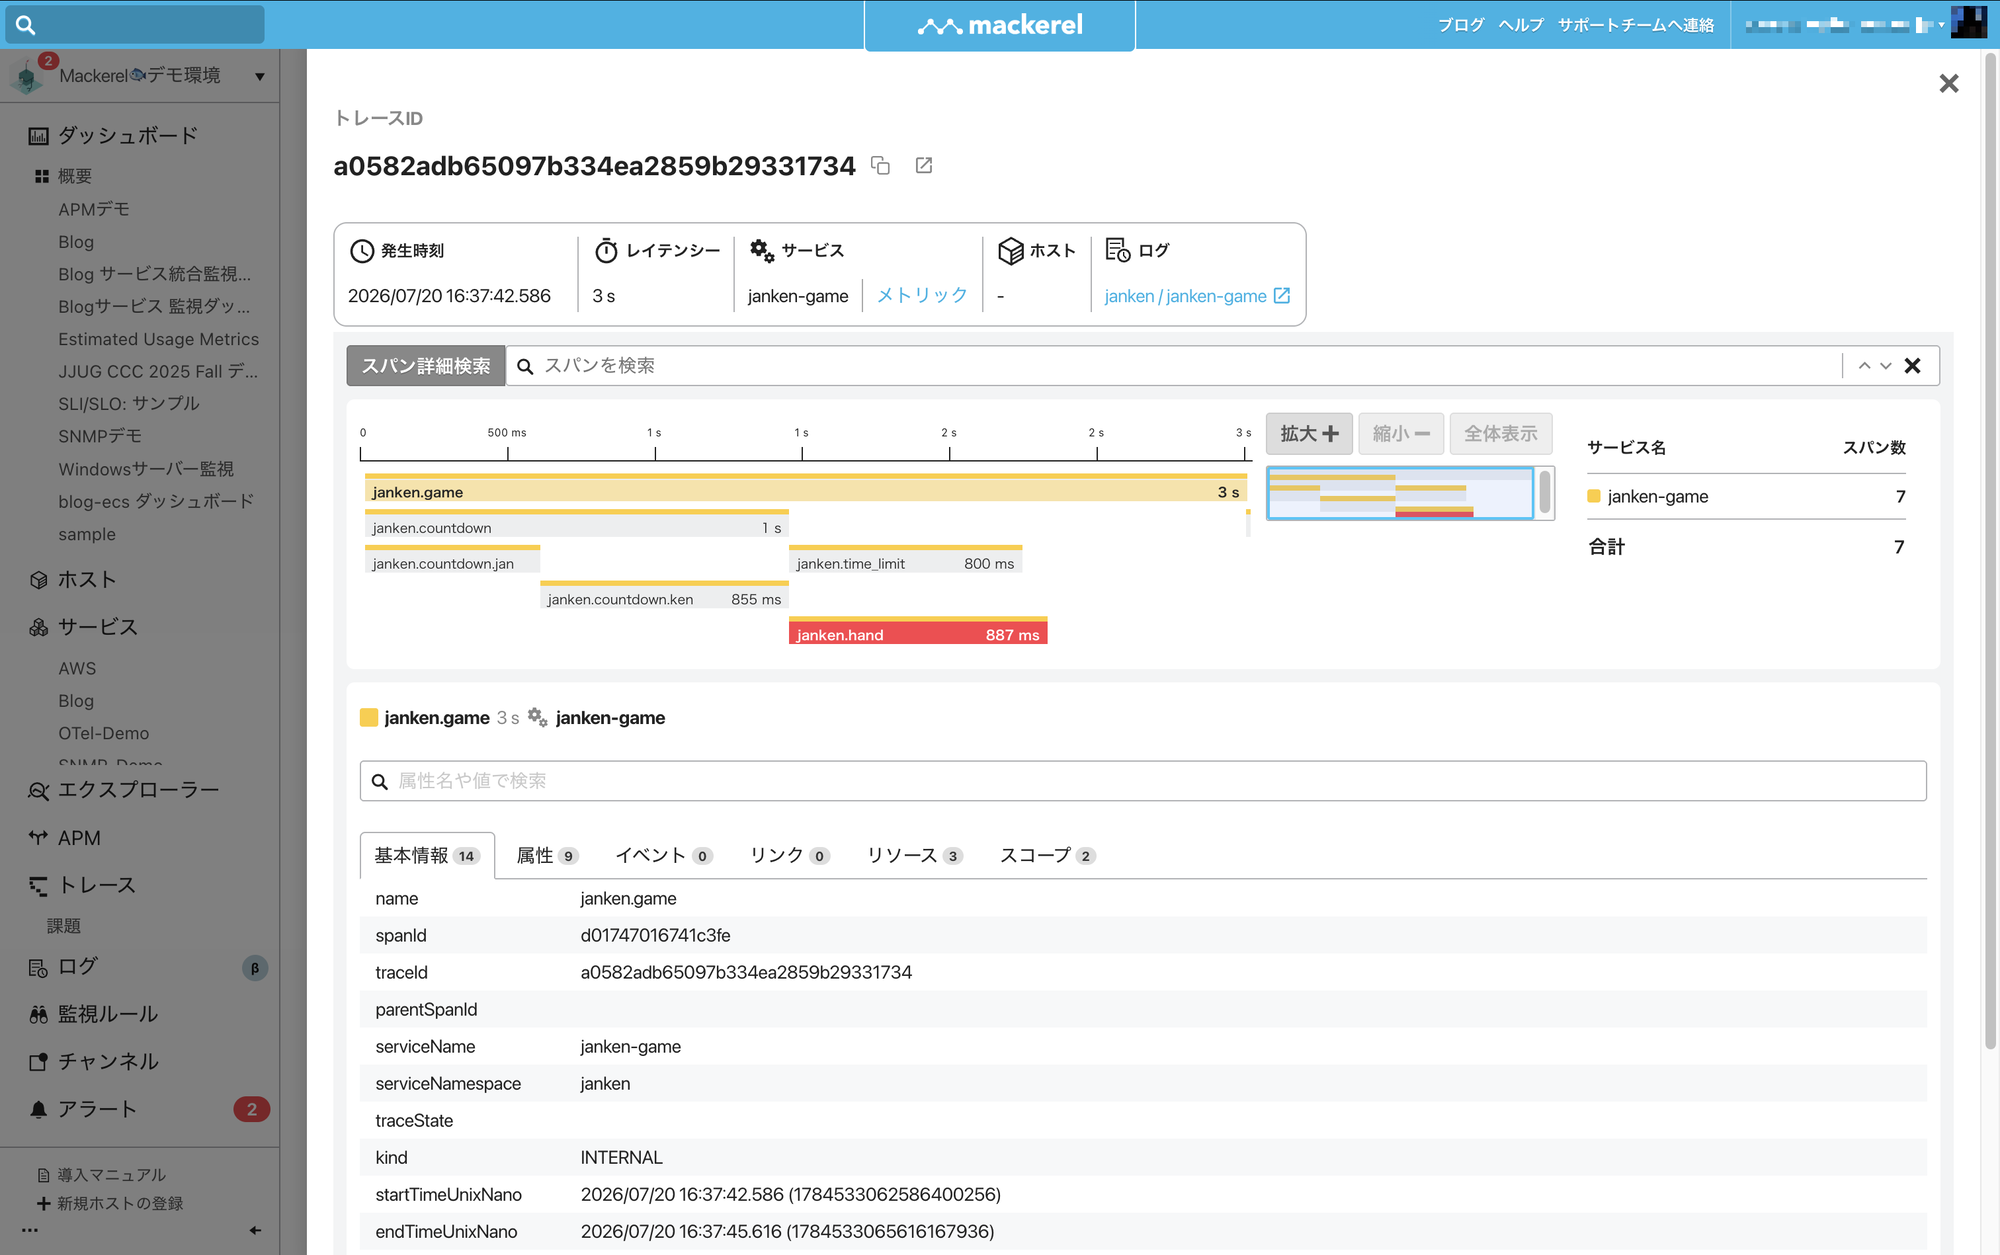Viewport: 2000px width, 1255px height.
Task: Open trace in new window icon
Action: coord(924,166)
